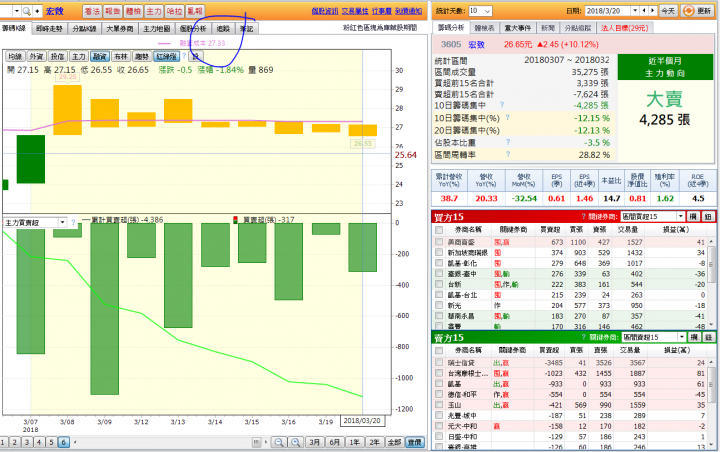
Task: Toggle the 紅綠燈 indicator button
Action: [166, 56]
